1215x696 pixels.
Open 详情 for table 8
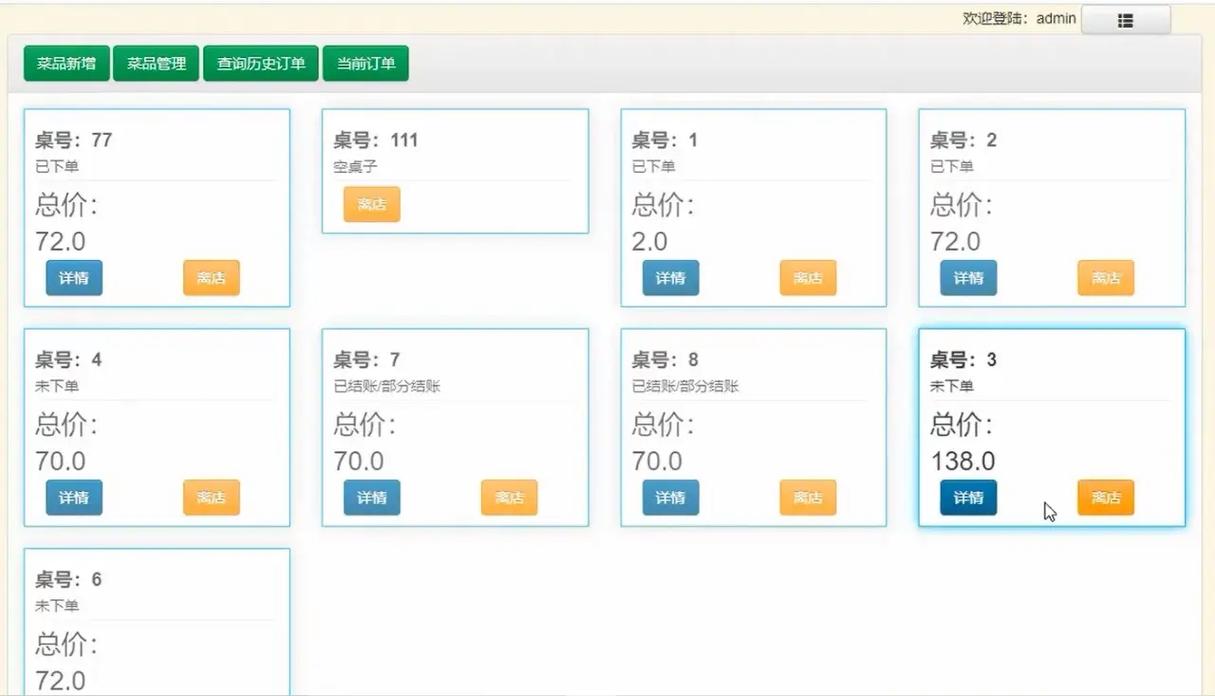[670, 497]
